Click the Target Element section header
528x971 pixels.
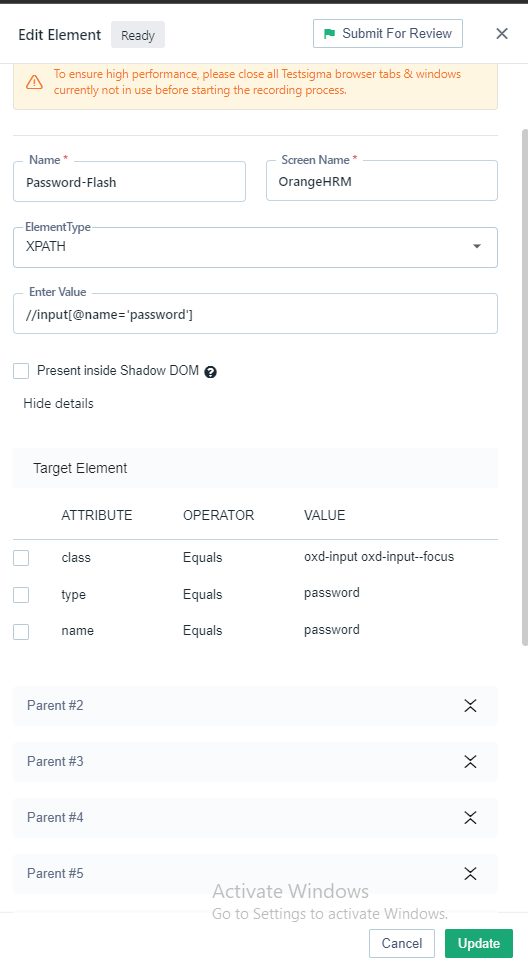point(255,468)
